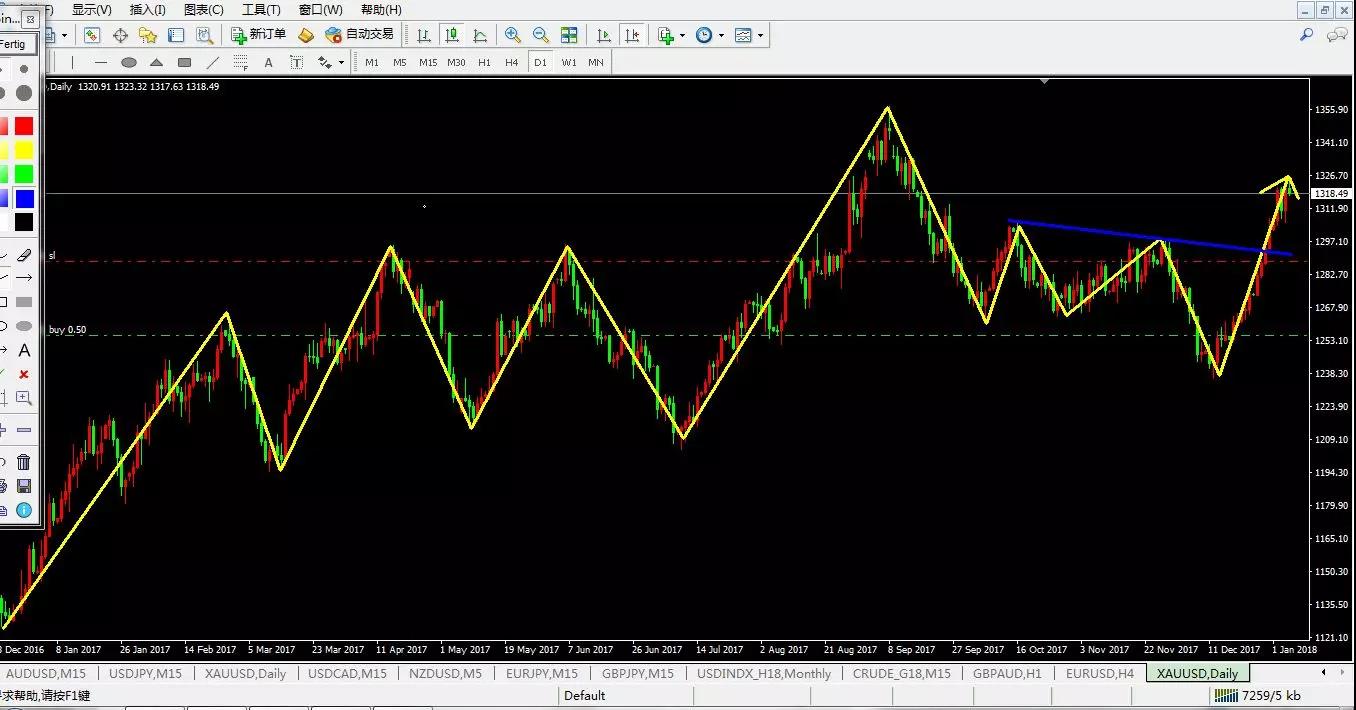Pick the black color swatch in paint panel
Image resolution: width=1356 pixels, height=710 pixels.
pyautogui.click(x=24, y=222)
